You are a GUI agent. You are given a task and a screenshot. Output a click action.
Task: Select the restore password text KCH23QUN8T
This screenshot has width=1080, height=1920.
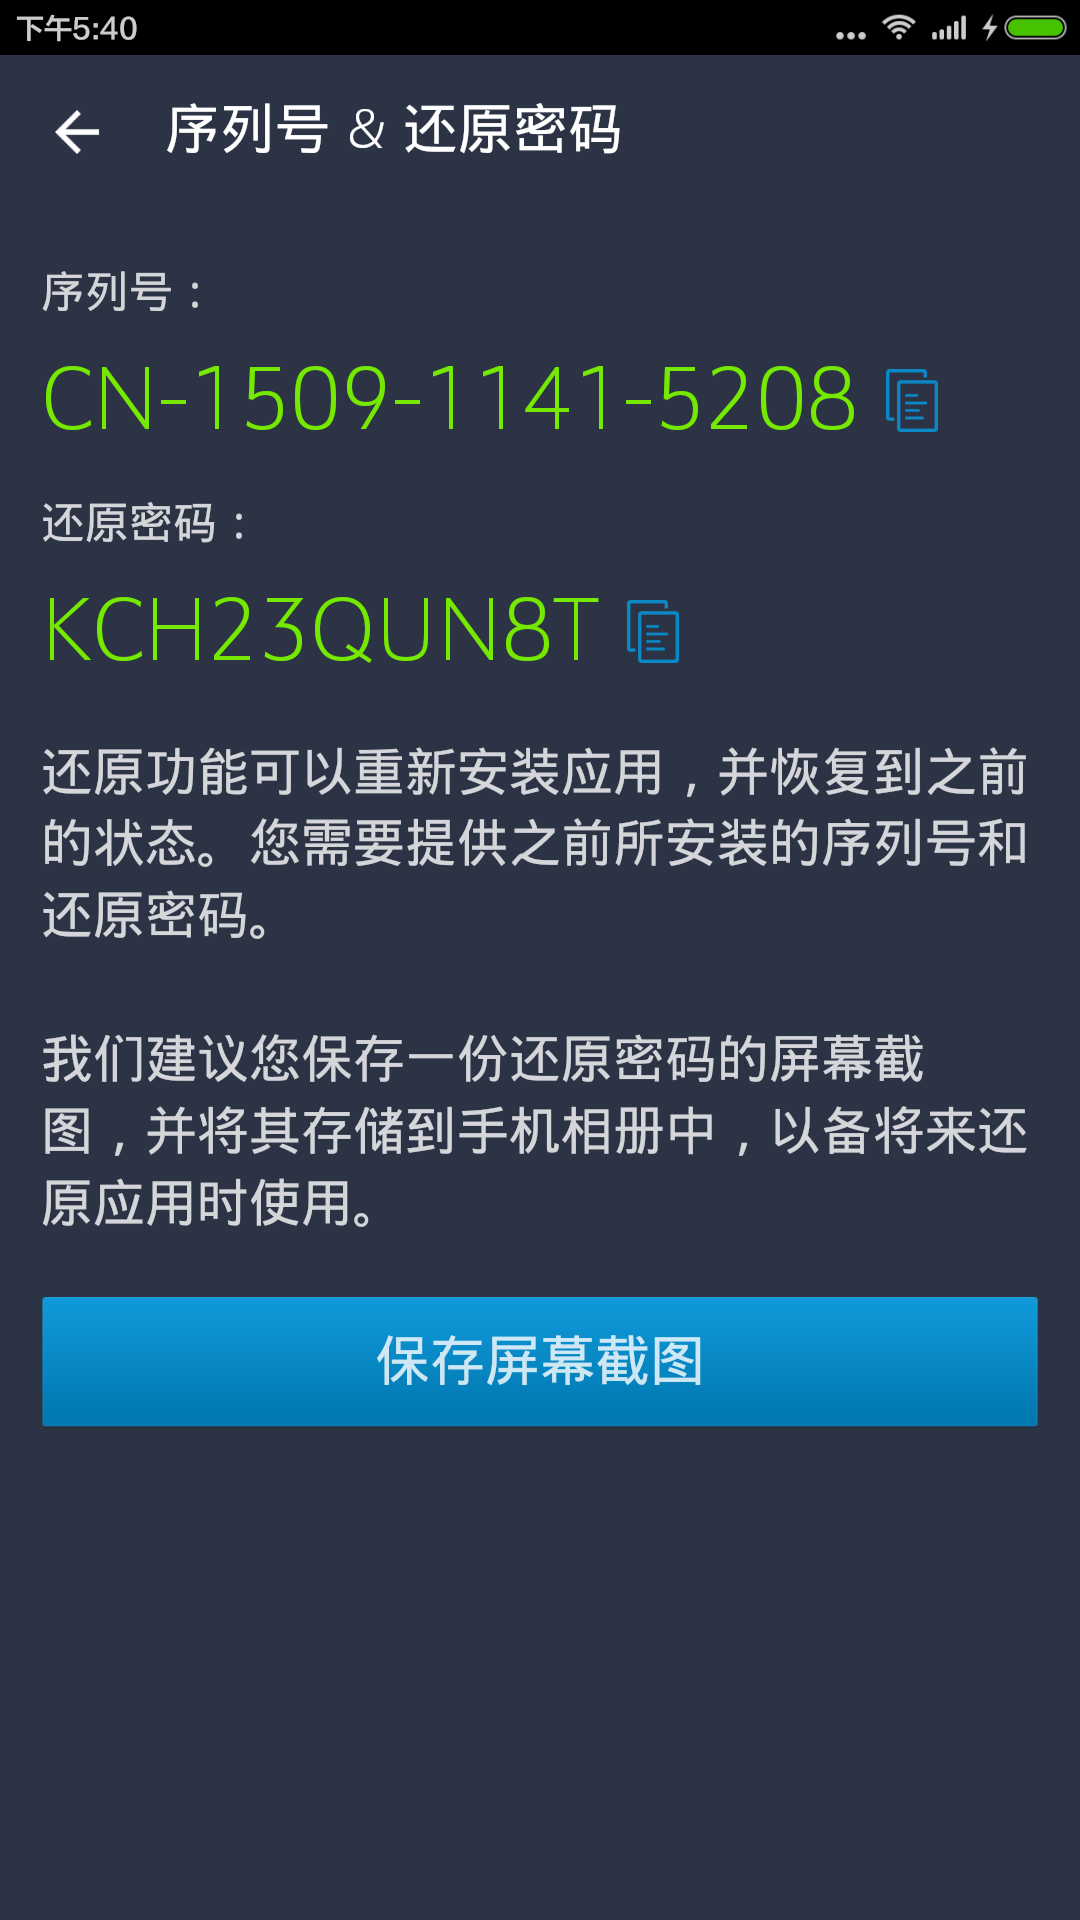pos(322,630)
